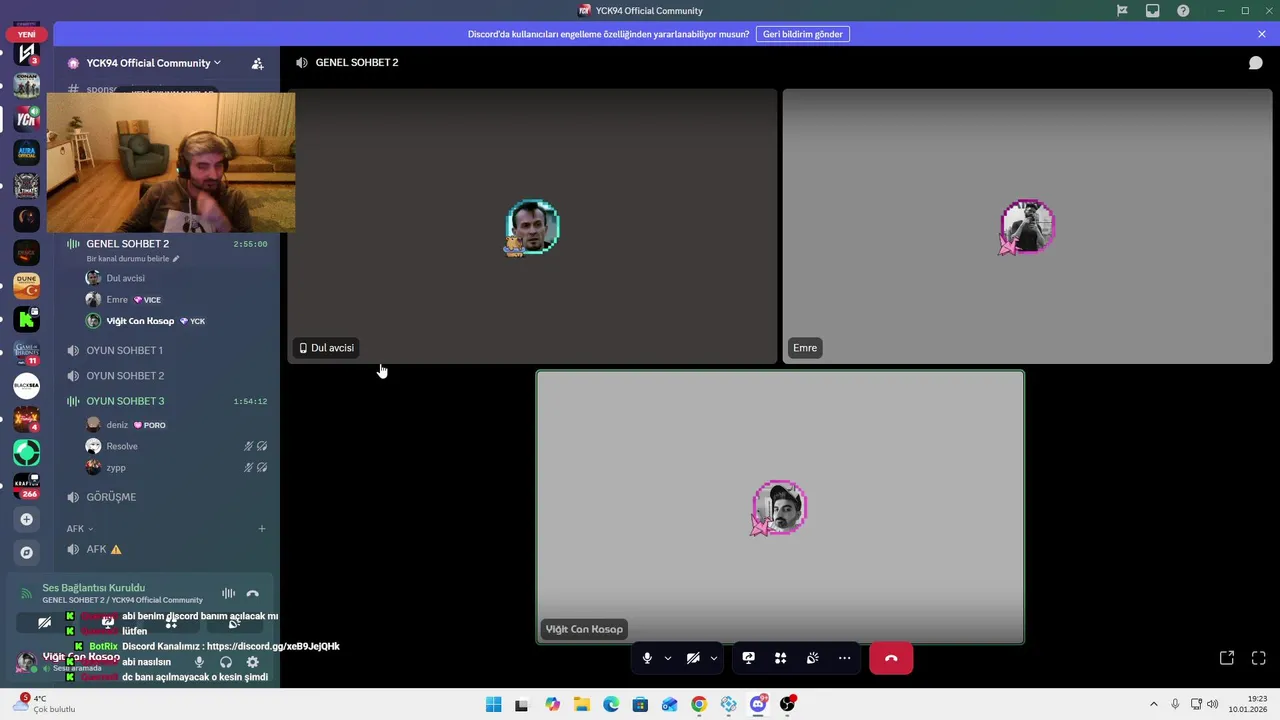Open File Explorer from taskbar

pos(582,704)
